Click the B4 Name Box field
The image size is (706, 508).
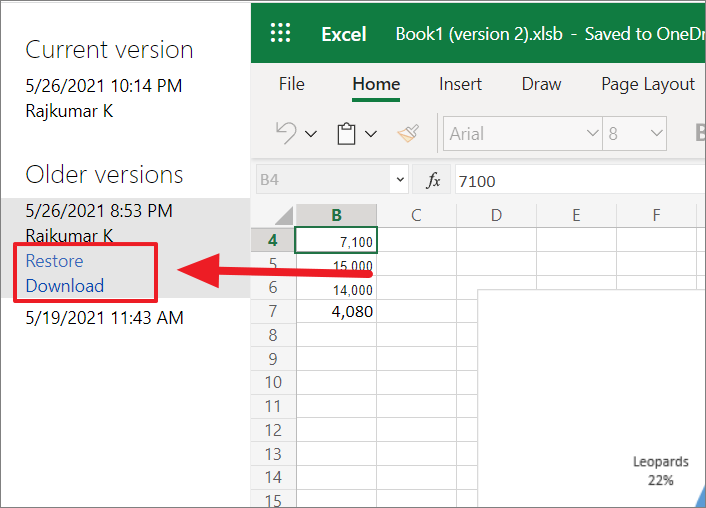tap(325, 180)
